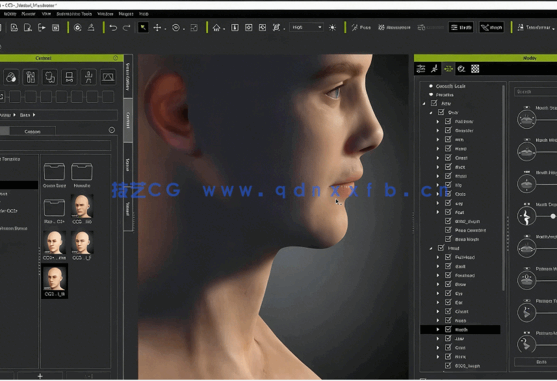Screen dimensions: 557x381
Task: Toggle the Chest row checkbox
Action: coord(448,158)
